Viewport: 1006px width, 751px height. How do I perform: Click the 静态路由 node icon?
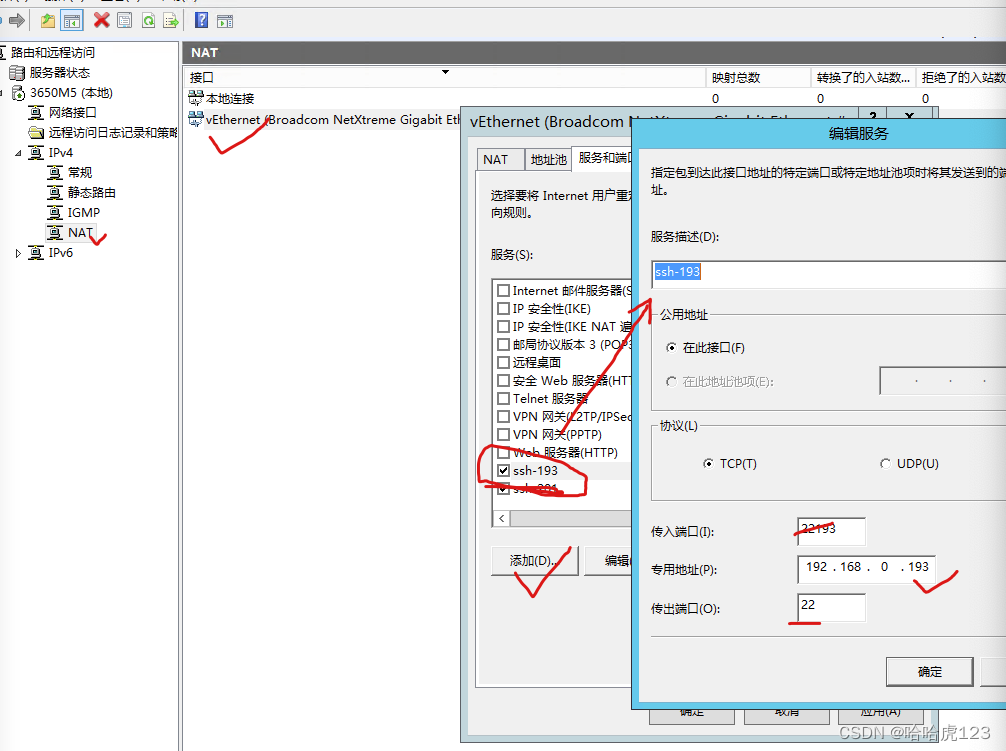pyautogui.click(x=56, y=192)
